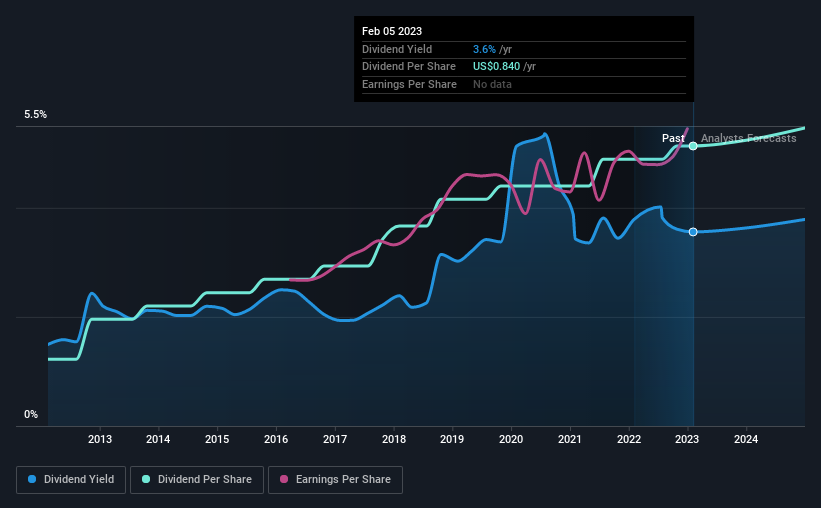Click the 2023 x-axis label

pyautogui.click(x=687, y=439)
